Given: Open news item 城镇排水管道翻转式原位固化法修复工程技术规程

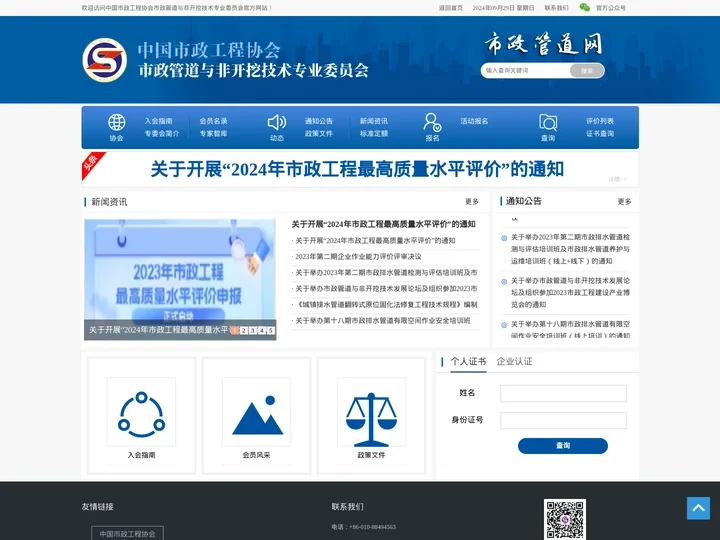Looking at the screenshot, I should click(x=386, y=305).
